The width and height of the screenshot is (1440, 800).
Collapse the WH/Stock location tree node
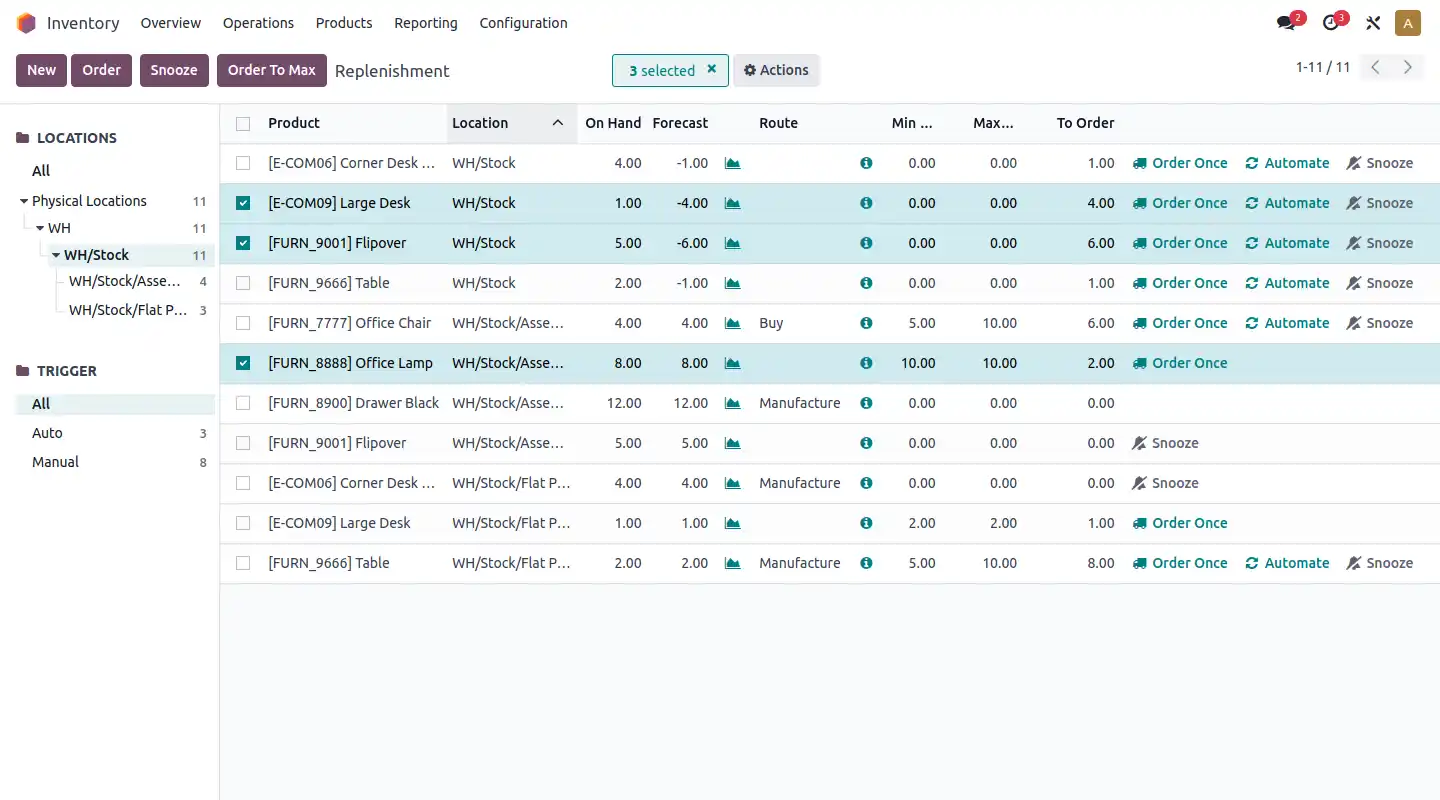tap(56, 254)
